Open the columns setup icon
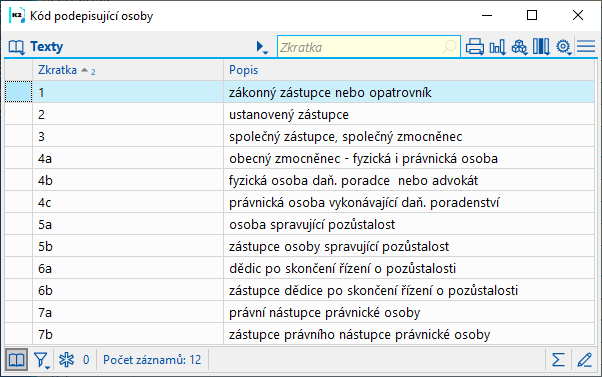The width and height of the screenshot is (602, 377). pos(541,47)
